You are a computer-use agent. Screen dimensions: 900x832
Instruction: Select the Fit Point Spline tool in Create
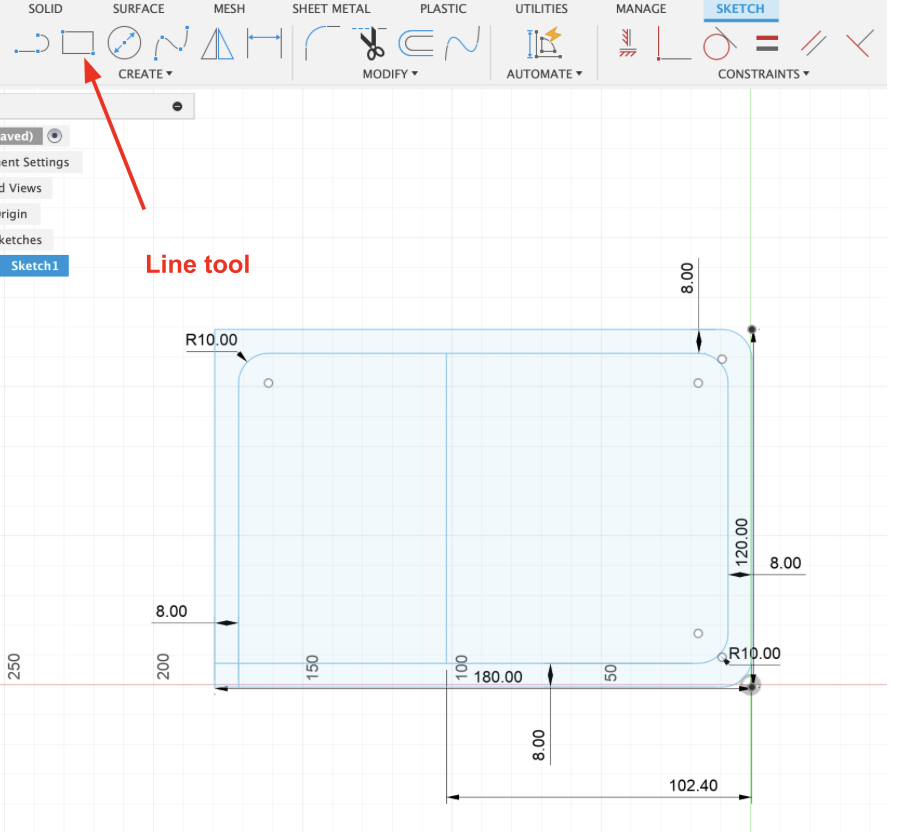[x=172, y=43]
